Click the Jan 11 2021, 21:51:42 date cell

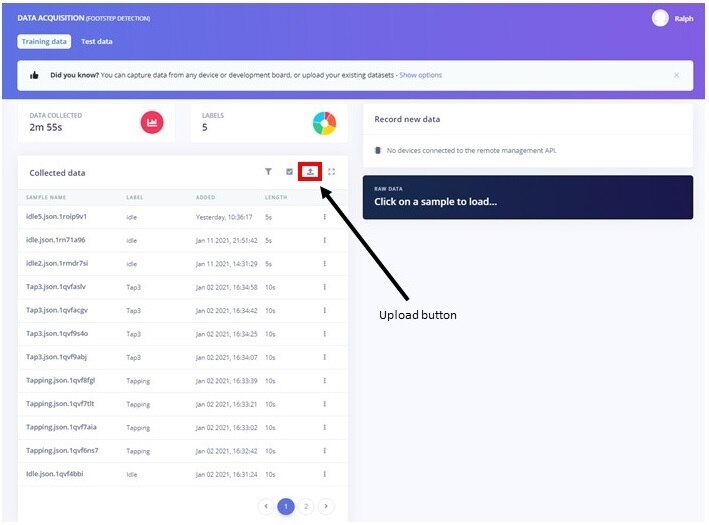tap(227, 241)
